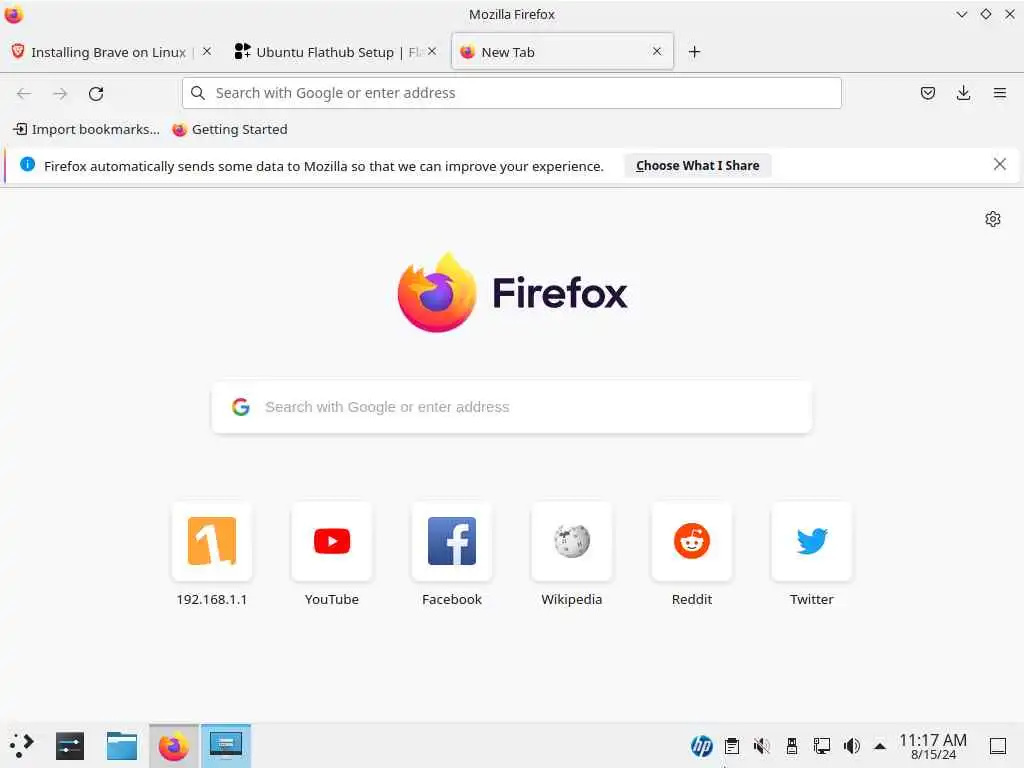Switch to Installing Brave on Linux tab
Image resolution: width=1024 pixels, height=768 pixels.
(108, 52)
